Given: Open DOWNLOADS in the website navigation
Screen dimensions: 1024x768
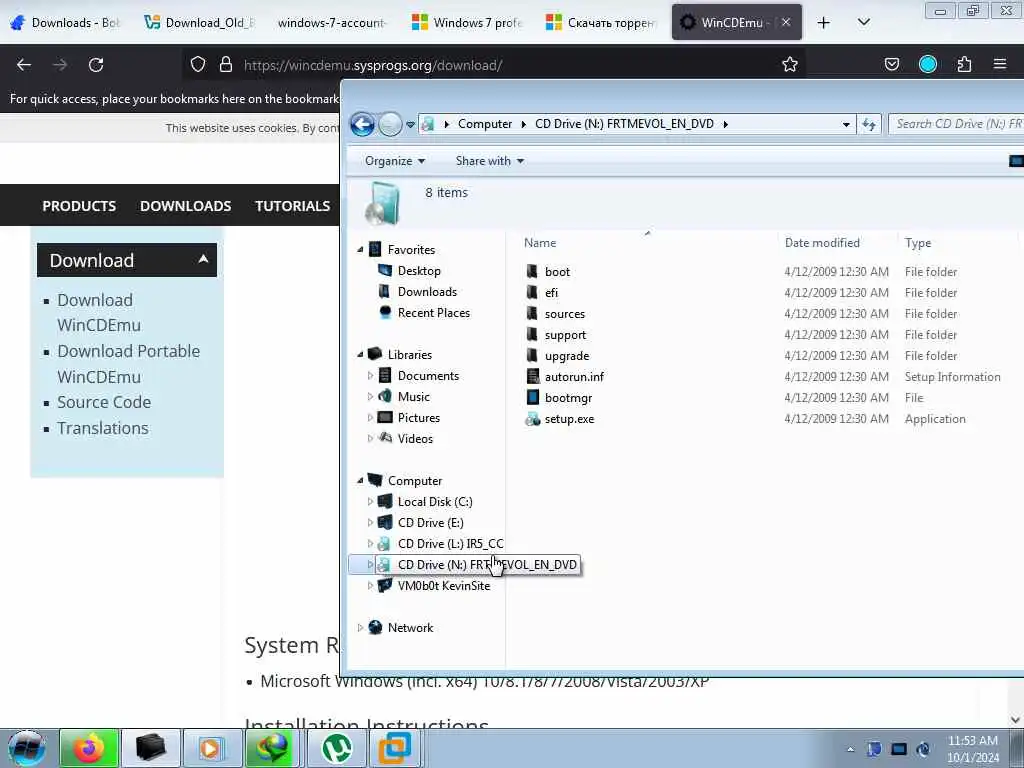Looking at the screenshot, I should (185, 206).
